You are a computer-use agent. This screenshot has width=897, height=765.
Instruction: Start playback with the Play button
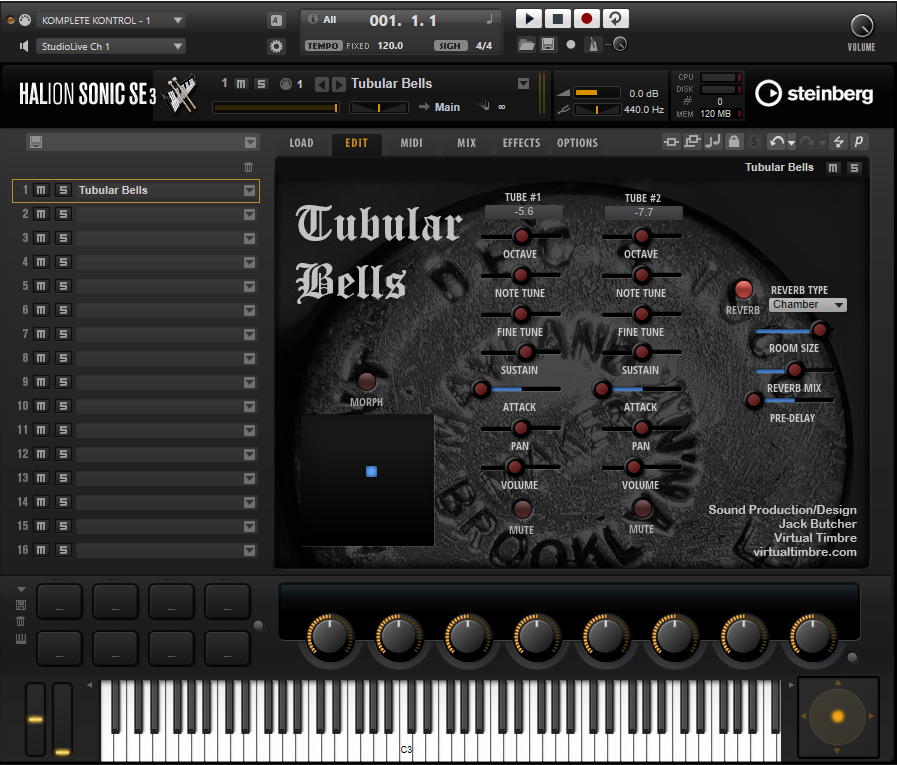[529, 19]
